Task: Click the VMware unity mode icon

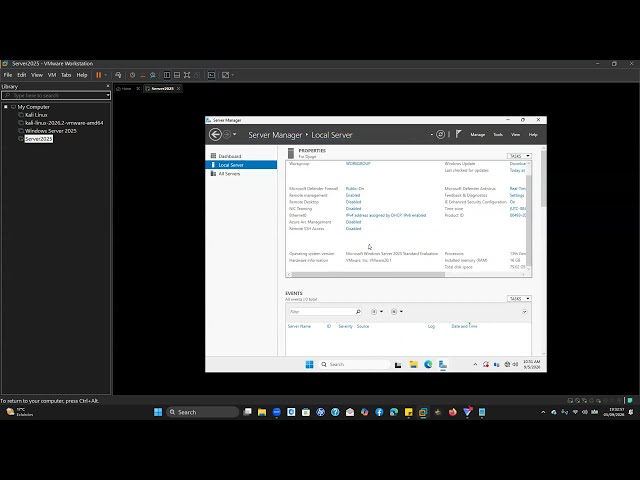Action: (197, 75)
